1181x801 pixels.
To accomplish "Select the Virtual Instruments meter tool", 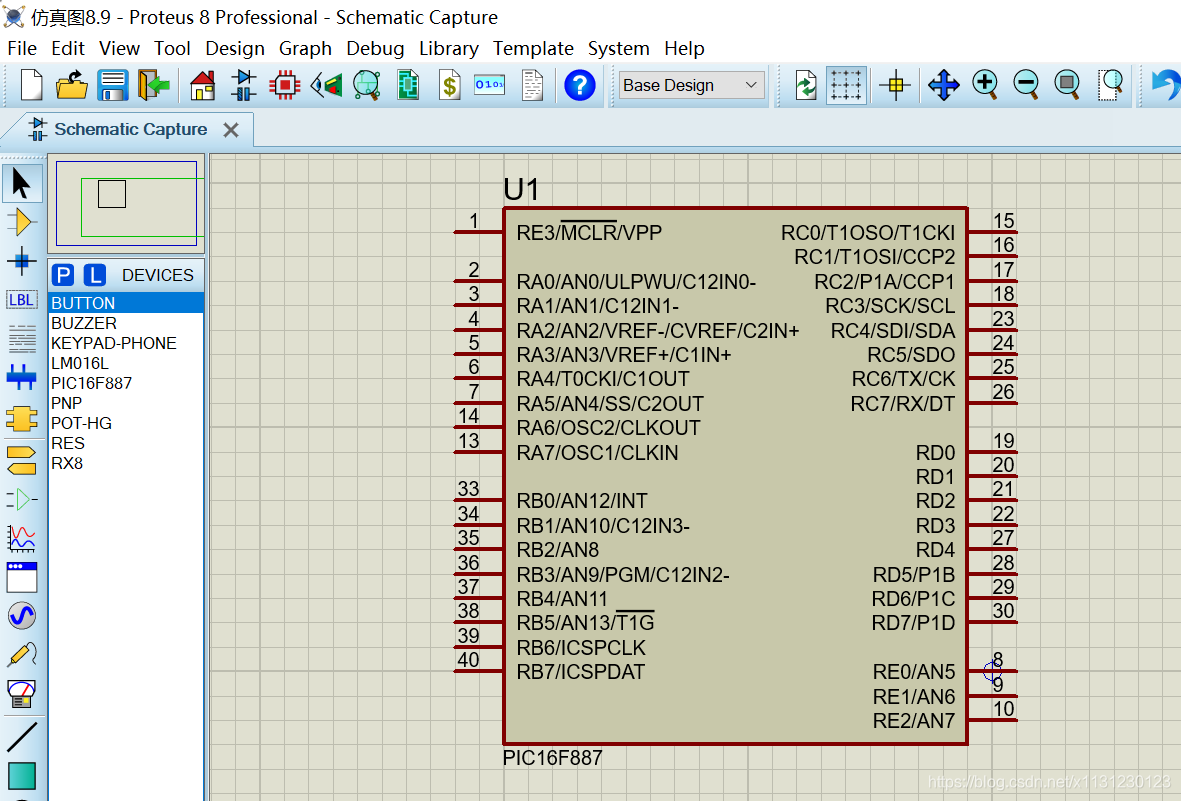I will (x=21, y=693).
